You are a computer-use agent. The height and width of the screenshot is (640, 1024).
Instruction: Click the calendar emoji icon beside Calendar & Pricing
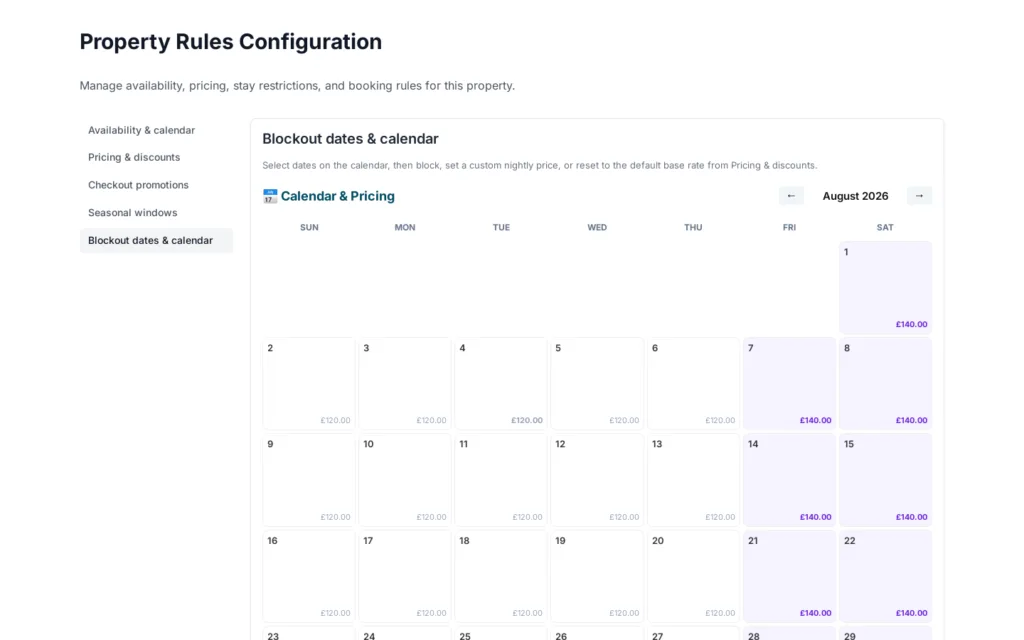[270, 196]
